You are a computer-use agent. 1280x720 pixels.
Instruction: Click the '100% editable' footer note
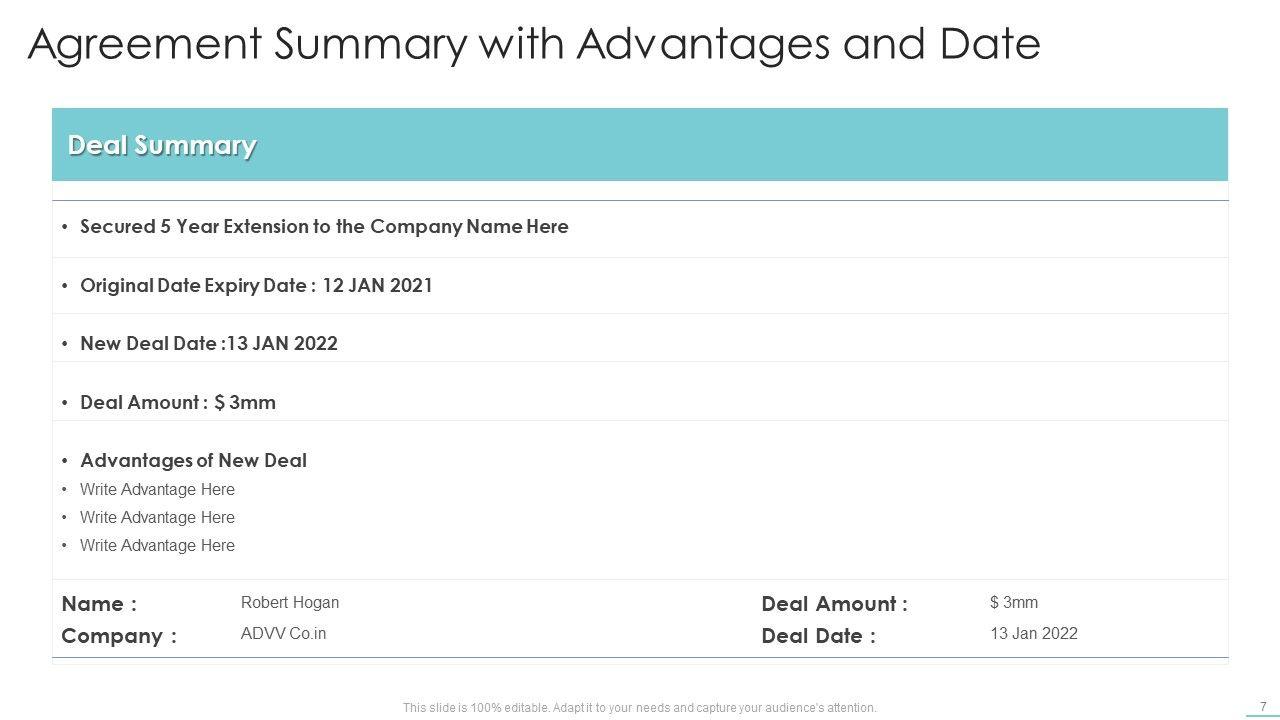tap(639, 708)
